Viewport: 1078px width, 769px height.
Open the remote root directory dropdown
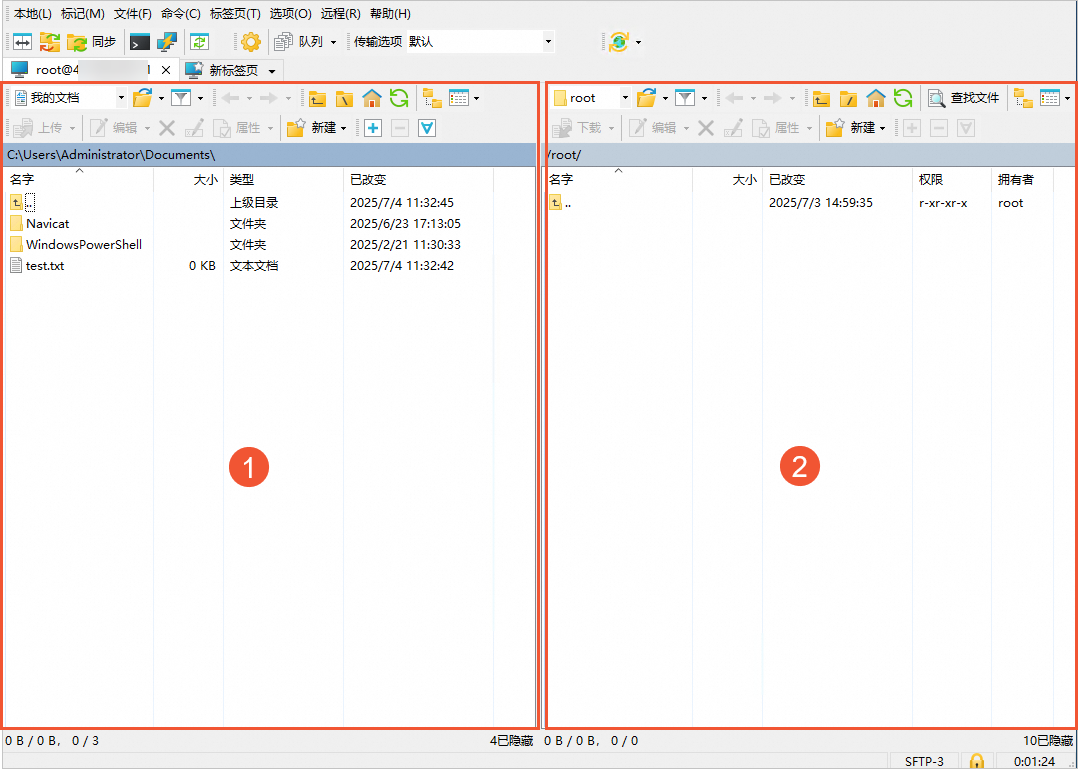pos(625,98)
